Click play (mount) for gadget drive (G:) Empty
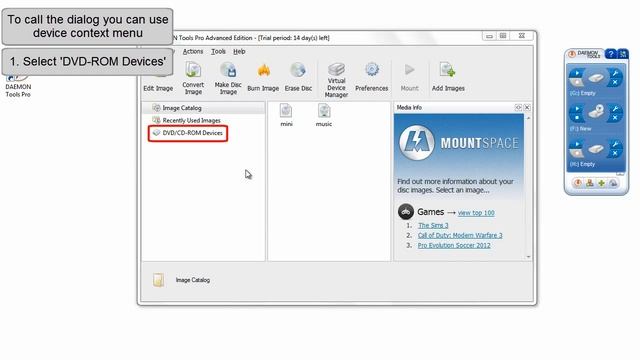The width and height of the screenshot is (640, 360). click(x=577, y=73)
